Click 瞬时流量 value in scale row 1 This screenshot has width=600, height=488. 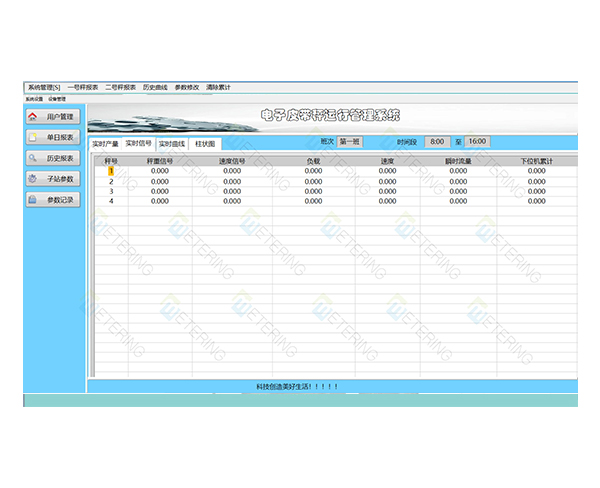tap(458, 171)
